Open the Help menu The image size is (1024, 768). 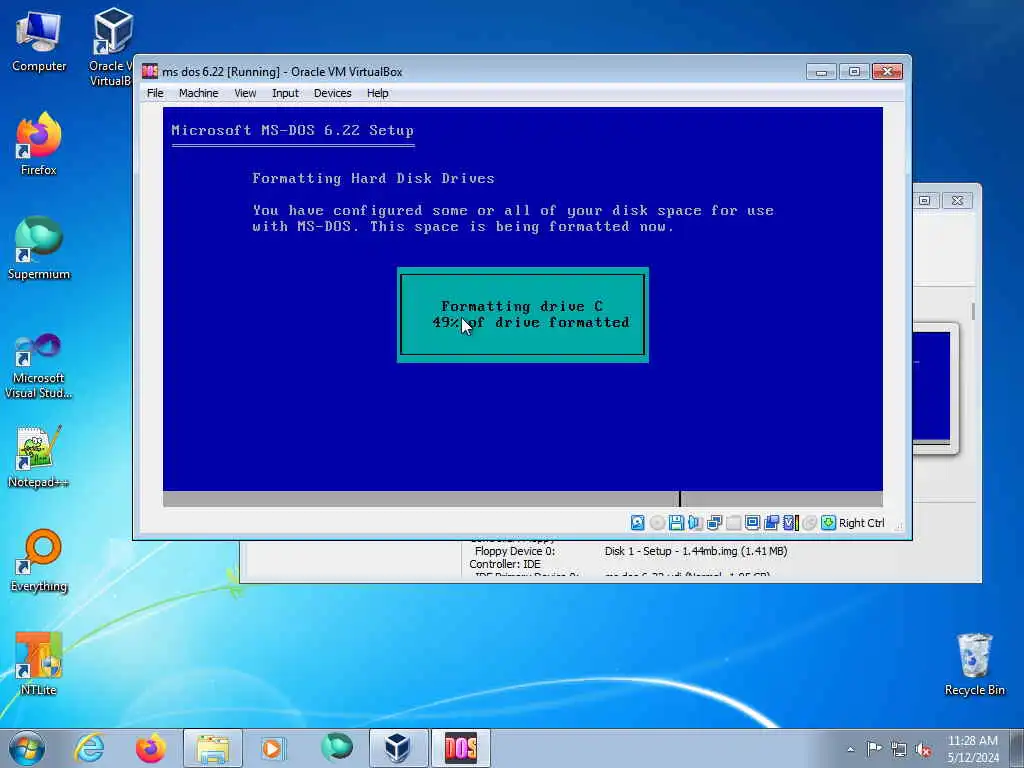[377, 93]
